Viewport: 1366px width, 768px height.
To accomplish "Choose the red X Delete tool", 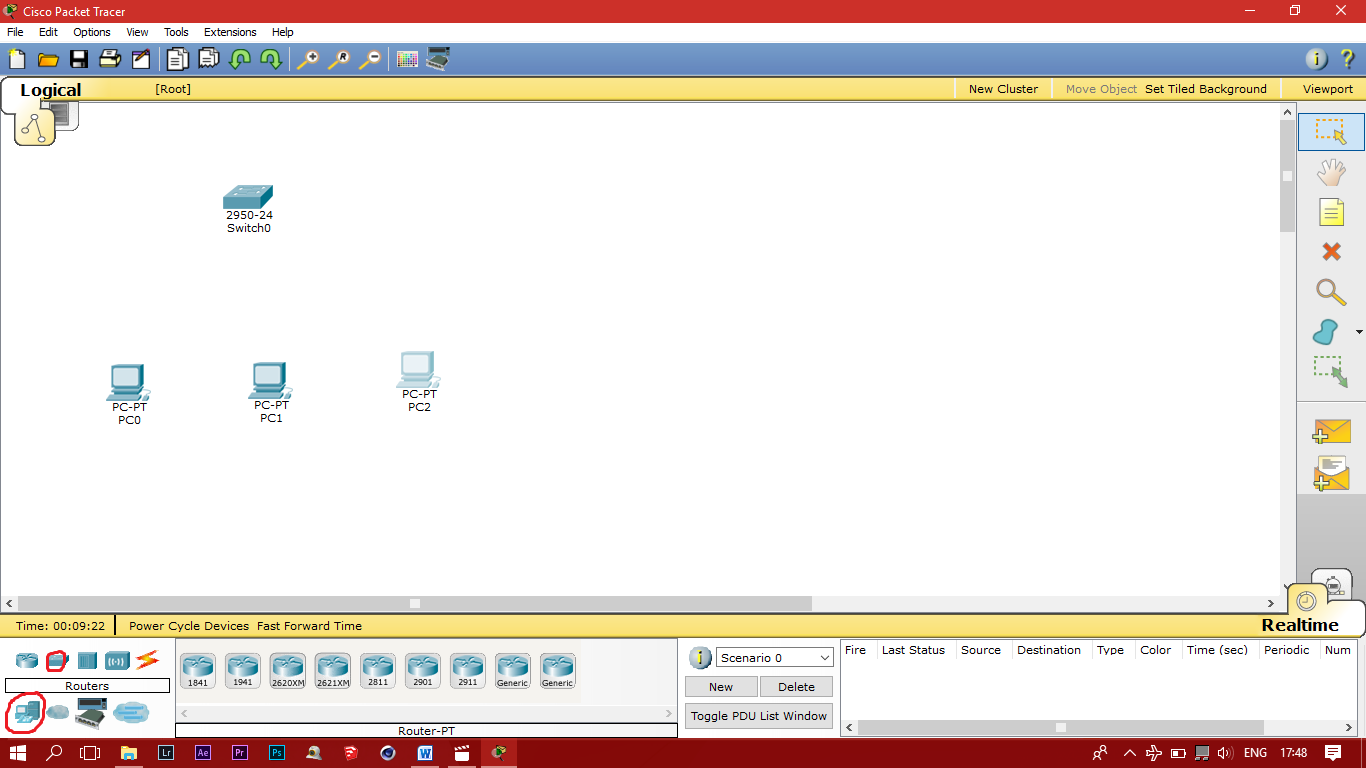I will click(1331, 251).
